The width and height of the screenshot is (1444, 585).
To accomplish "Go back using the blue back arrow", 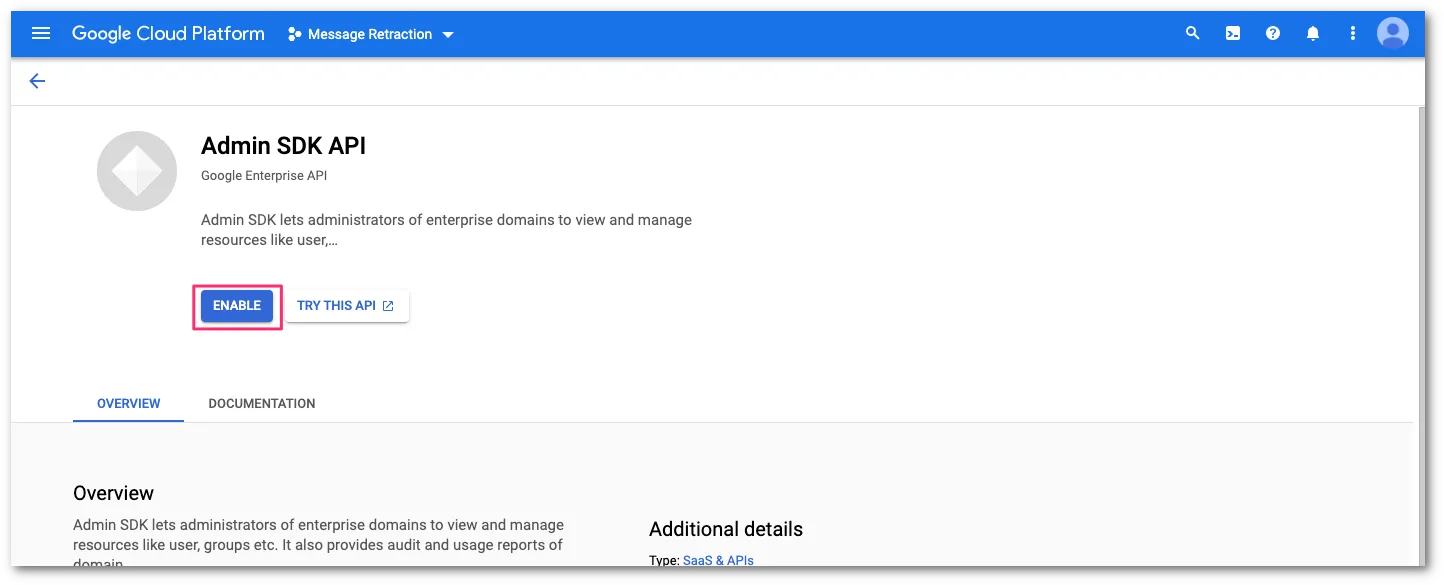I will pyautogui.click(x=36, y=80).
